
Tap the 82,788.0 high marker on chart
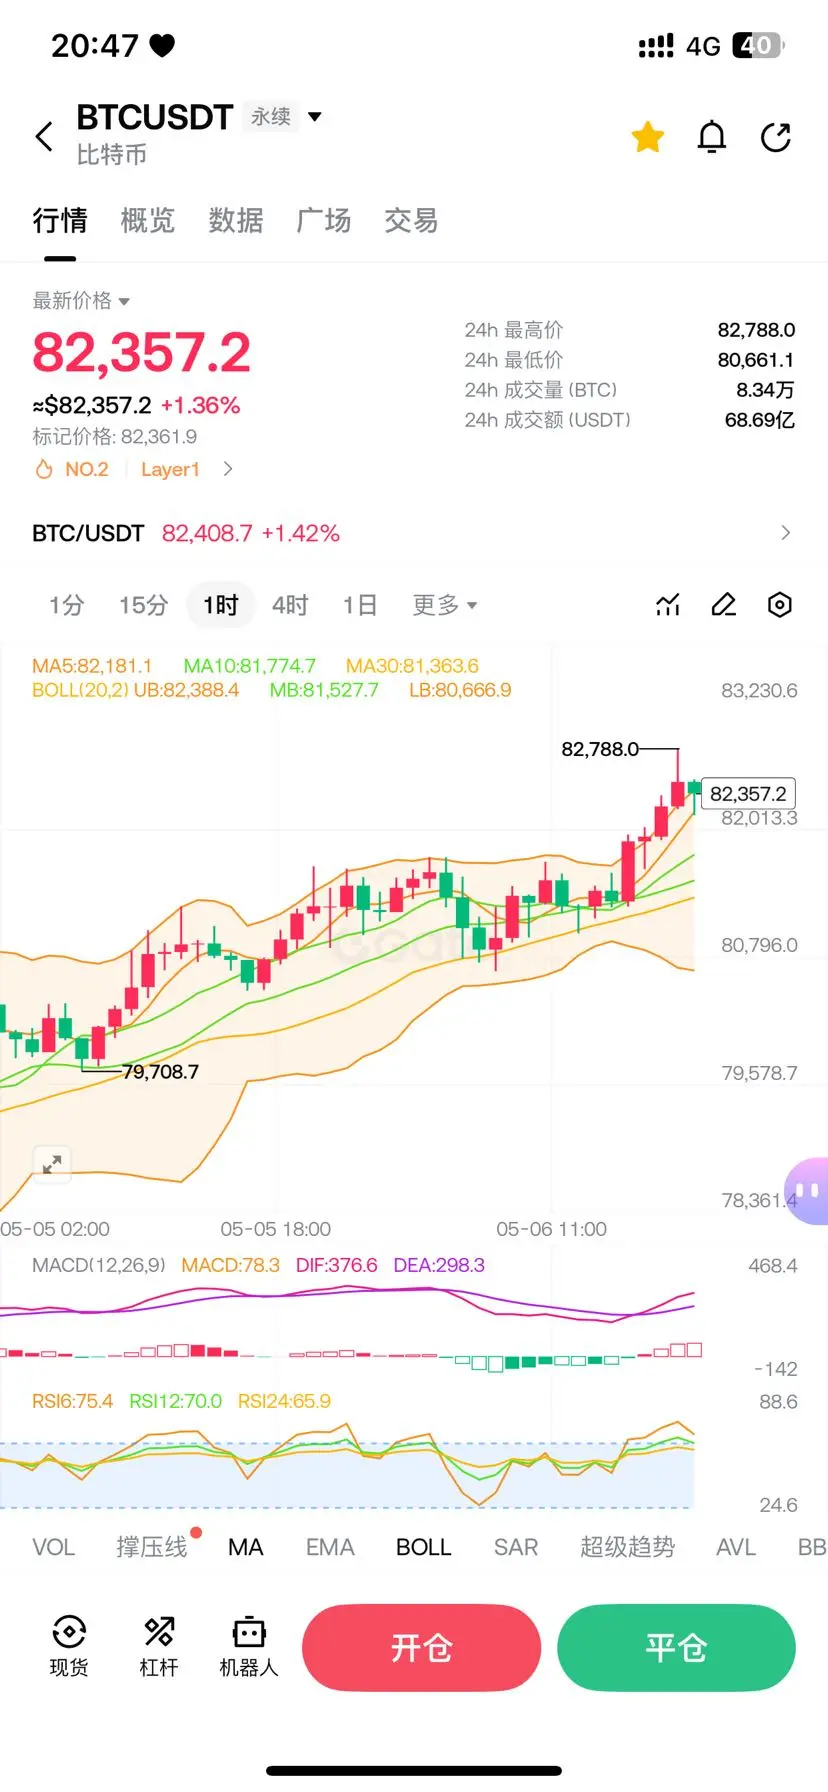pos(600,749)
